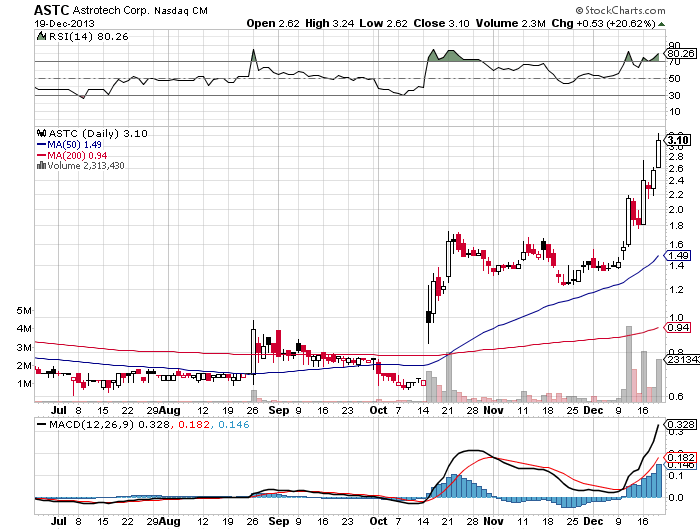Image resolution: width=700 pixels, height=530 pixels.
Task: Click the RSI indicator mountain icon
Action: click(42, 36)
